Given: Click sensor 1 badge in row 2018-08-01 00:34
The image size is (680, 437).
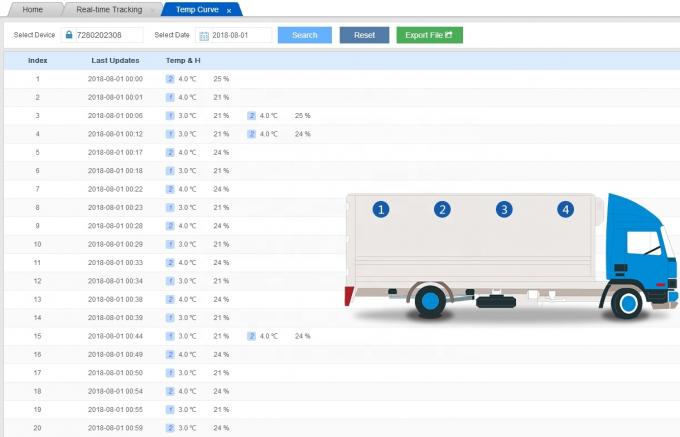Looking at the screenshot, I should point(170,281).
